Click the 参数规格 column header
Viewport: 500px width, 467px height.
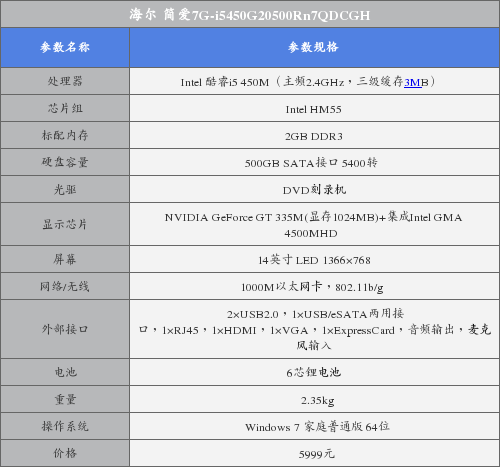(313, 47)
